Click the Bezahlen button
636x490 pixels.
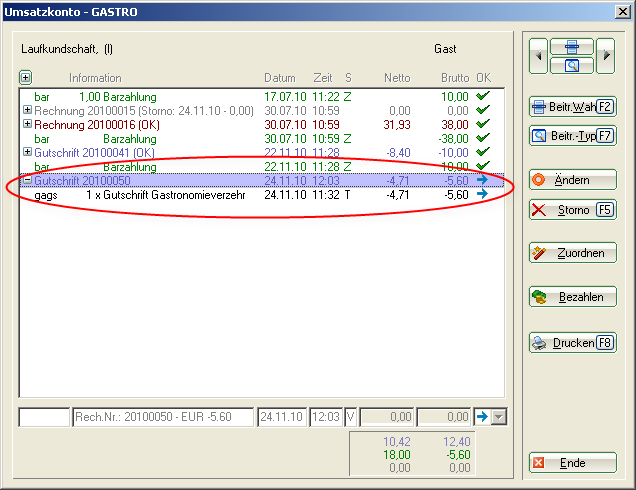573,297
